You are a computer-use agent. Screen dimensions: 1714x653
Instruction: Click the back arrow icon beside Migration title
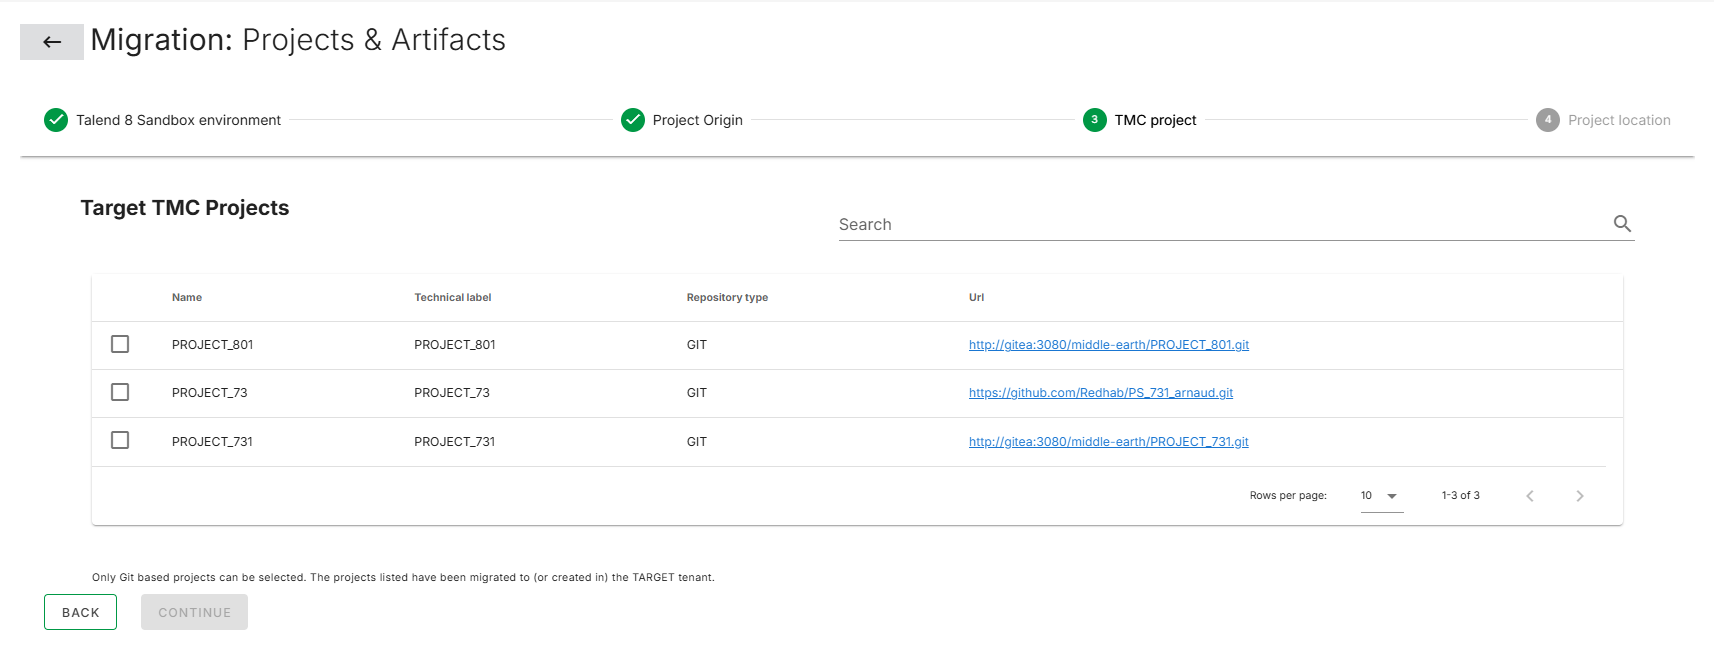52,42
